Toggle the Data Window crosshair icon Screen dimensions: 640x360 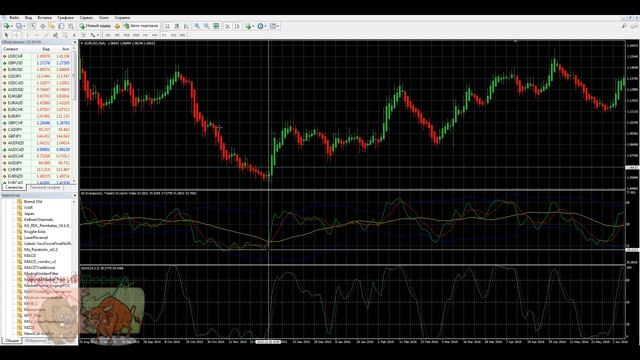point(42,26)
